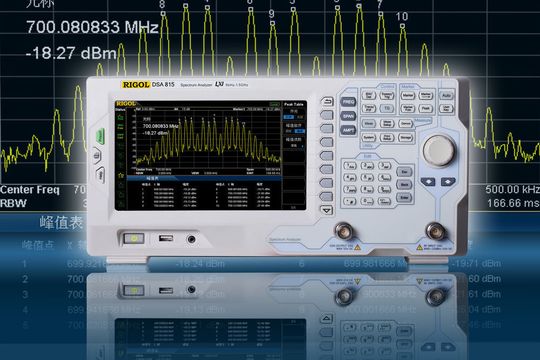This screenshot has width=540, height=360.
Task: Tap the rotary knob
Action: (439, 151)
